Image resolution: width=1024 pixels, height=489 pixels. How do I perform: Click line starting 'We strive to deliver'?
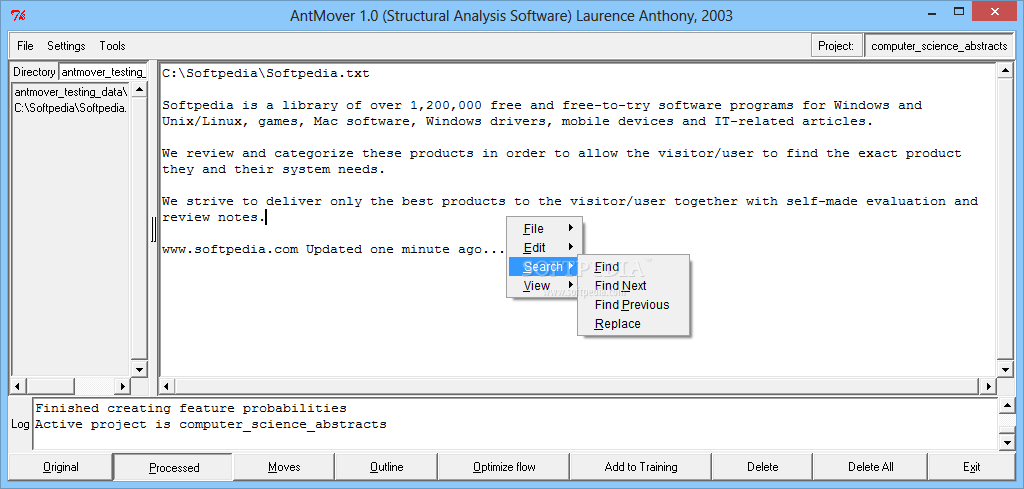coord(570,201)
